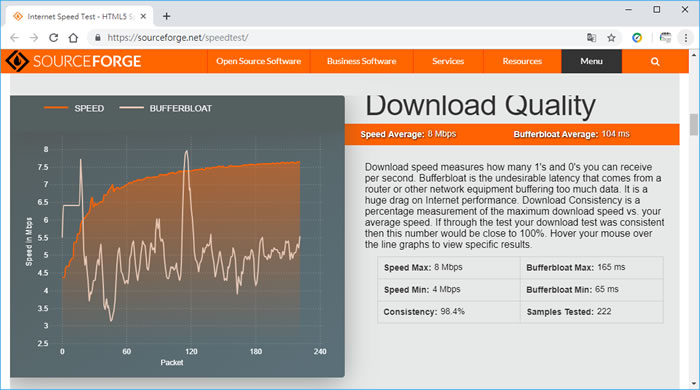This screenshot has width=700, height=390.
Task: Open the Business Software menu
Action: [362, 61]
